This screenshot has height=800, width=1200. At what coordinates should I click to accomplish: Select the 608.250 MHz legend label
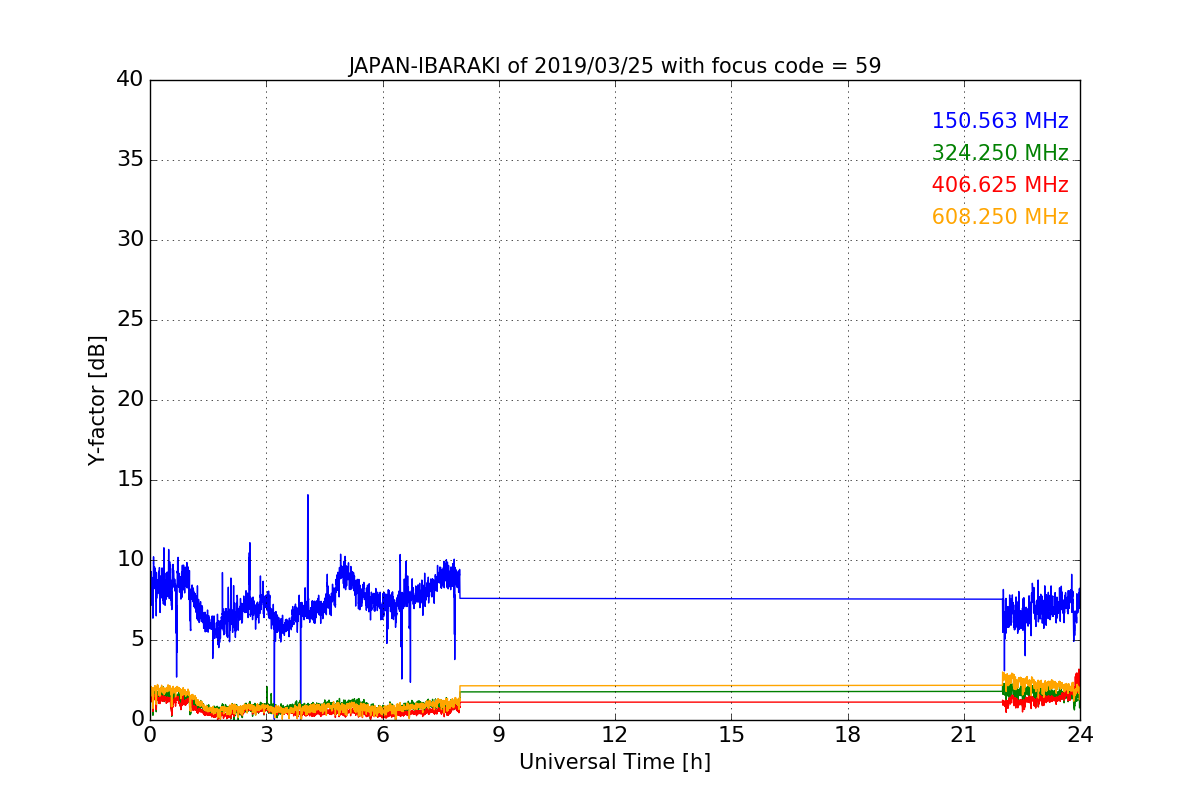pyautogui.click(x=1000, y=217)
